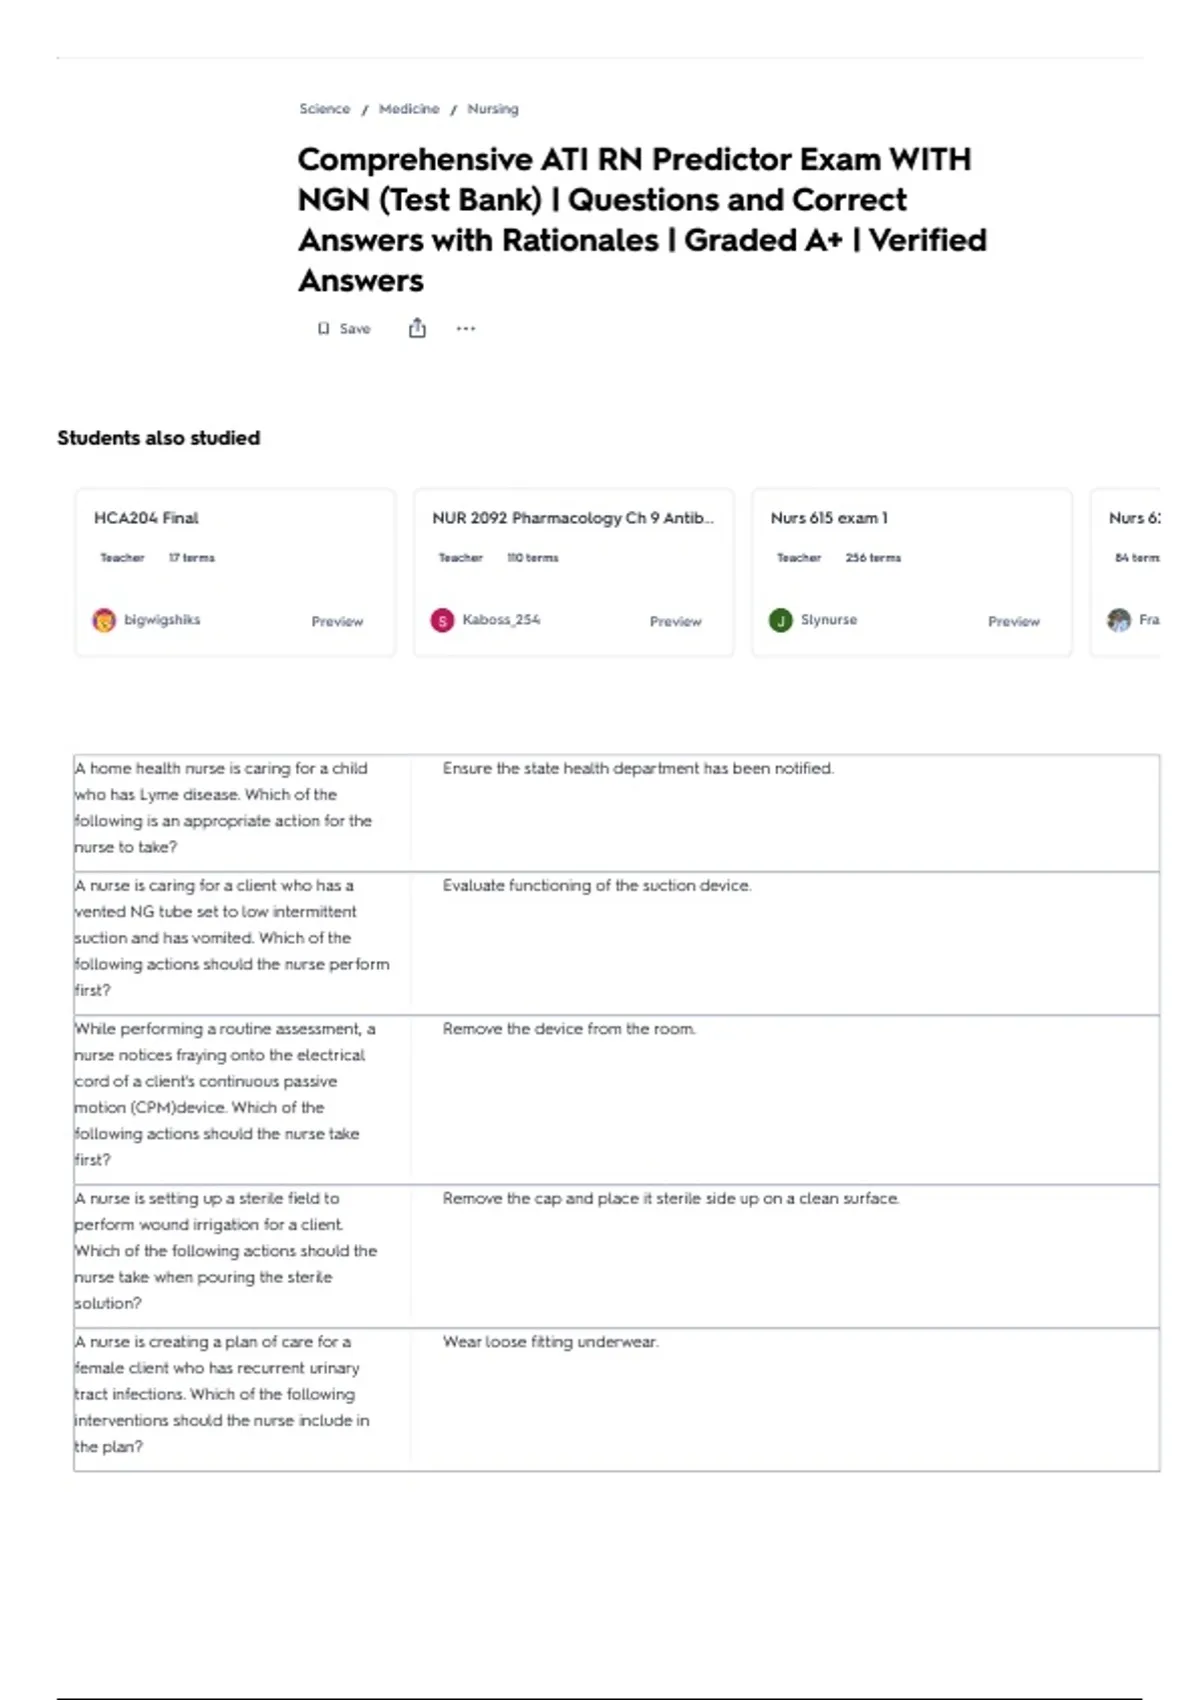Open the three-dot more options menu
1200x1700 pixels.
click(466, 328)
